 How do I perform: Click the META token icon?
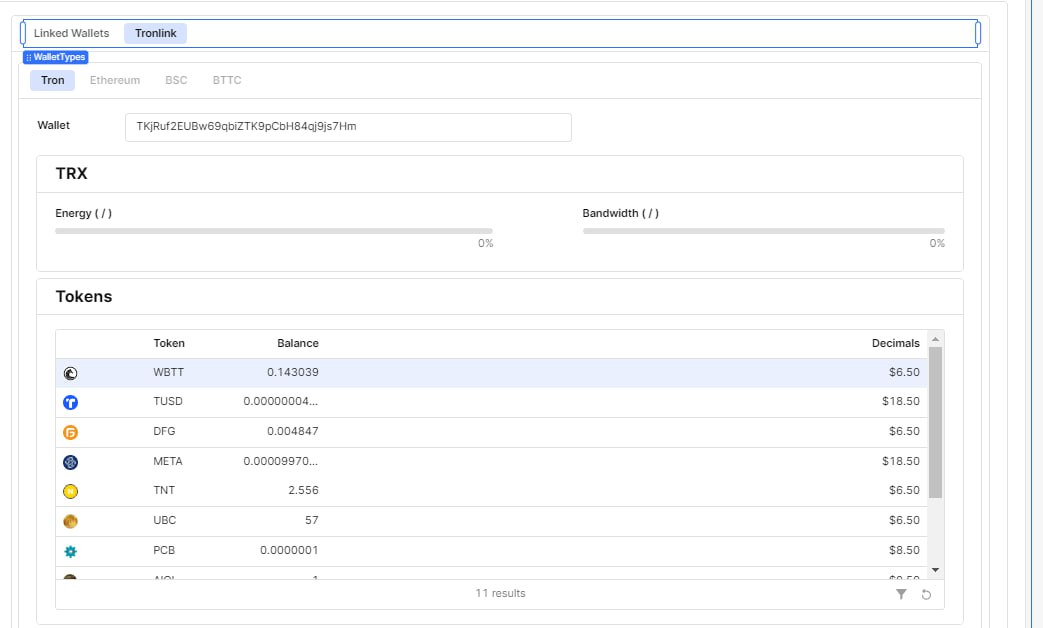pos(71,462)
